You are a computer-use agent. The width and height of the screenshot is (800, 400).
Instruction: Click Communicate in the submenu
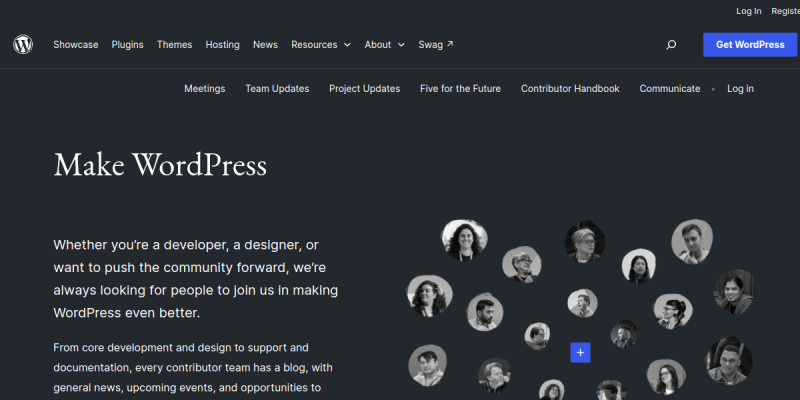[x=669, y=89]
